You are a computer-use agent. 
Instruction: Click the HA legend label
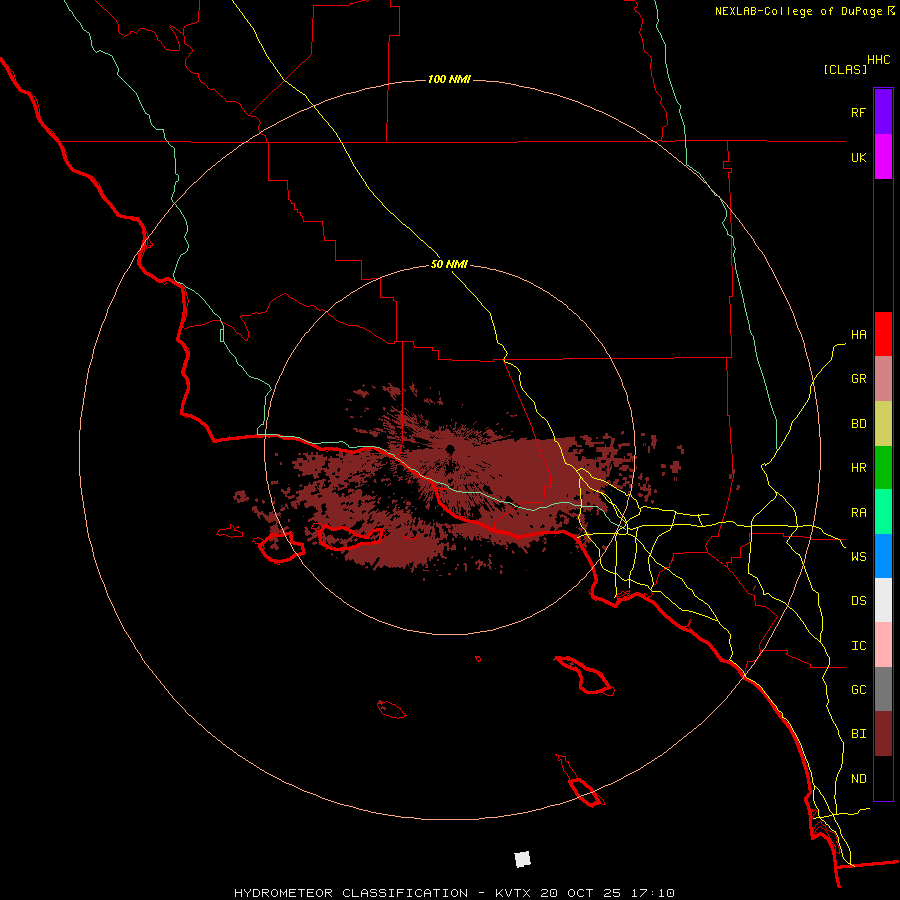tap(858, 335)
